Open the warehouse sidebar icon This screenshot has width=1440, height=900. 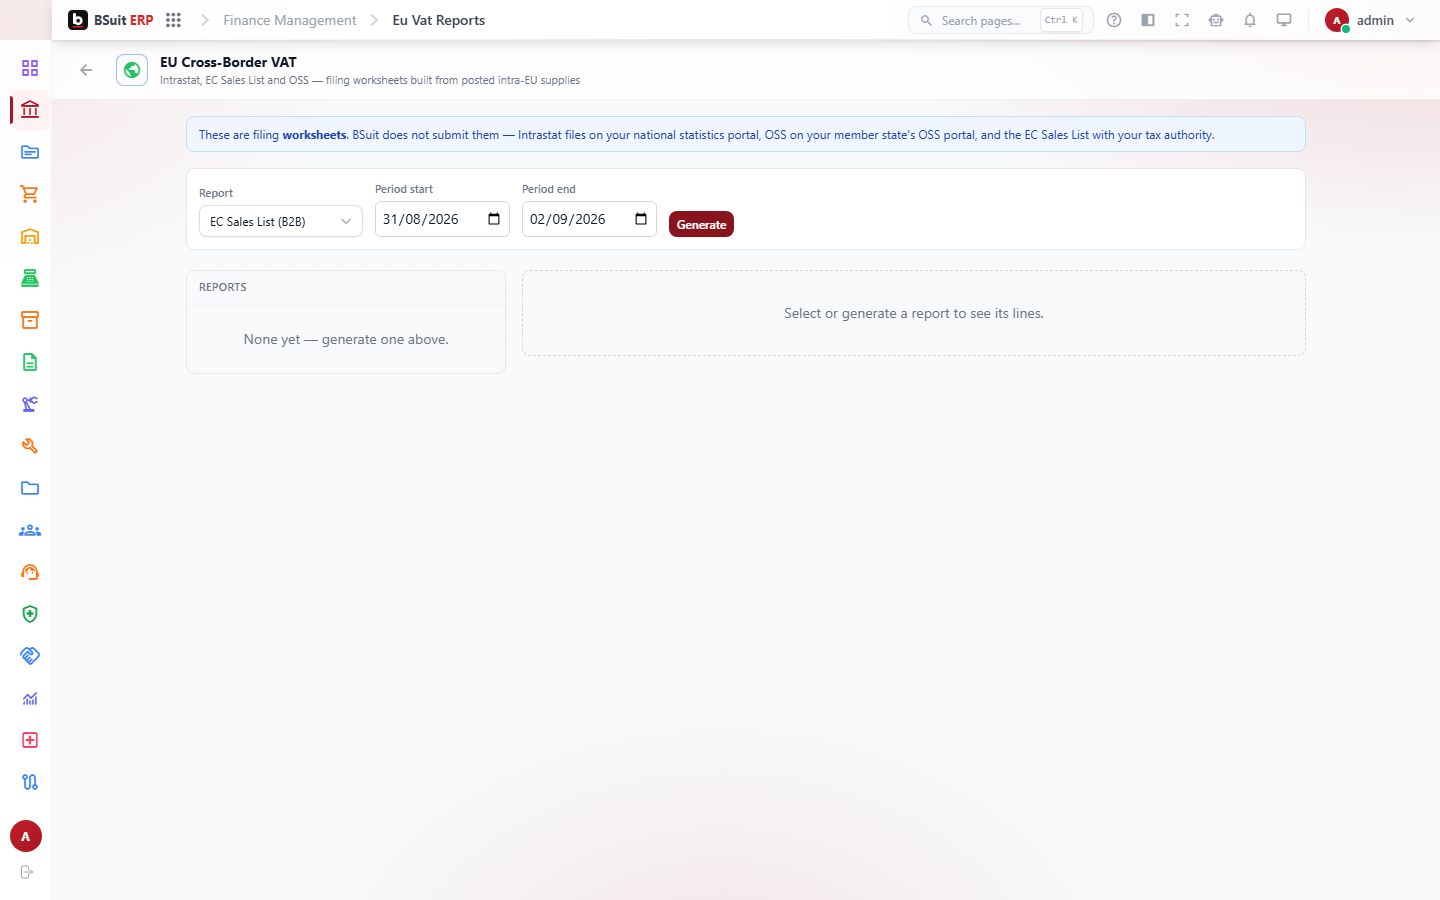[30, 236]
